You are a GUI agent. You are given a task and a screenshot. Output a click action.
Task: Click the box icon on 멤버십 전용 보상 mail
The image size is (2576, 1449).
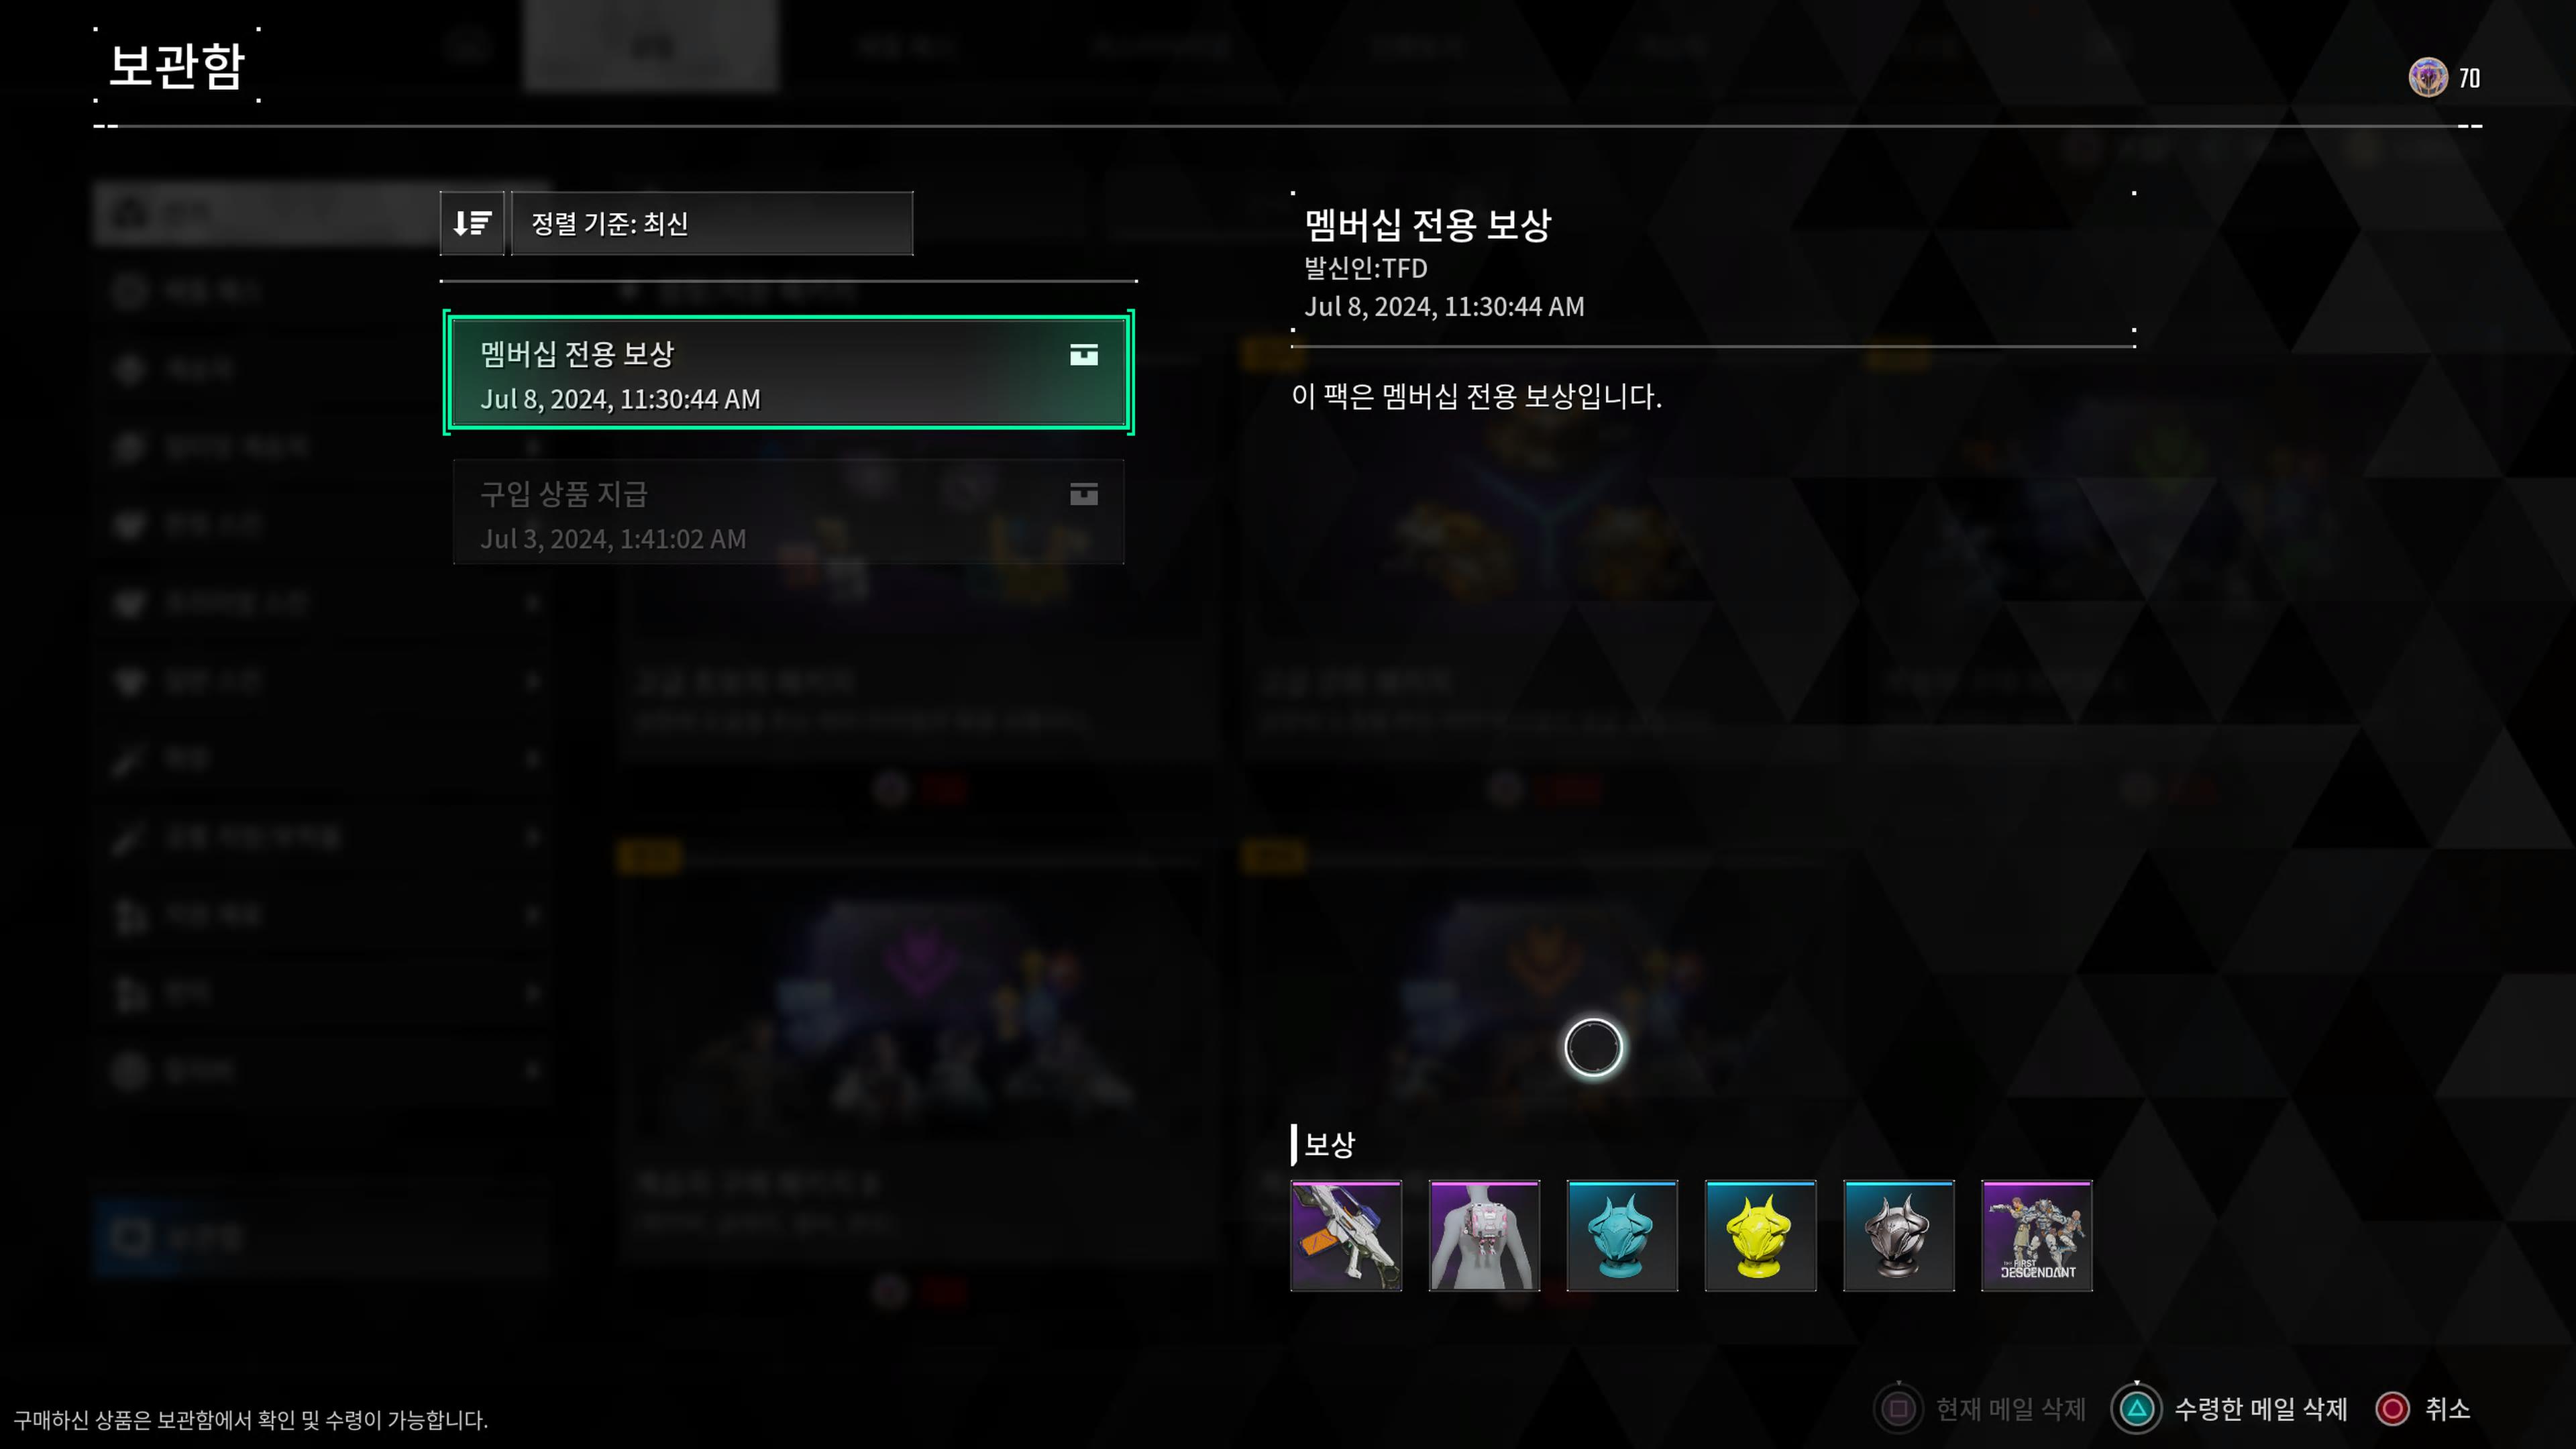[x=1084, y=355]
